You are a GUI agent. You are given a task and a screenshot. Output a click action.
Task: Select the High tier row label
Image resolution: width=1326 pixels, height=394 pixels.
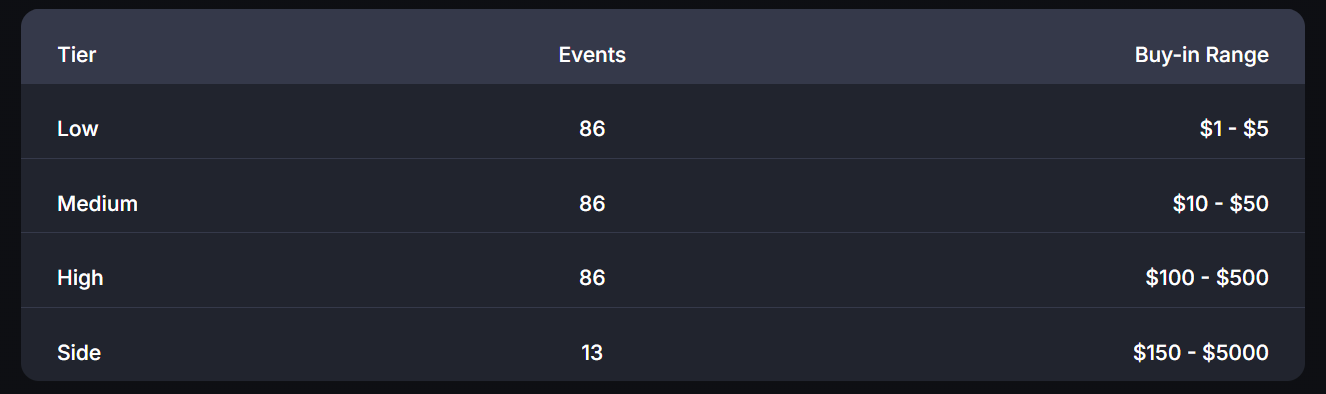[80, 278]
